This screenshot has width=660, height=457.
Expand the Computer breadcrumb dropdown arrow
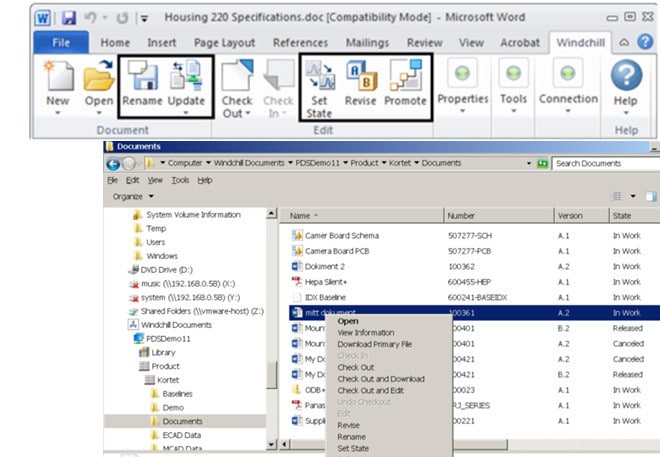208,163
